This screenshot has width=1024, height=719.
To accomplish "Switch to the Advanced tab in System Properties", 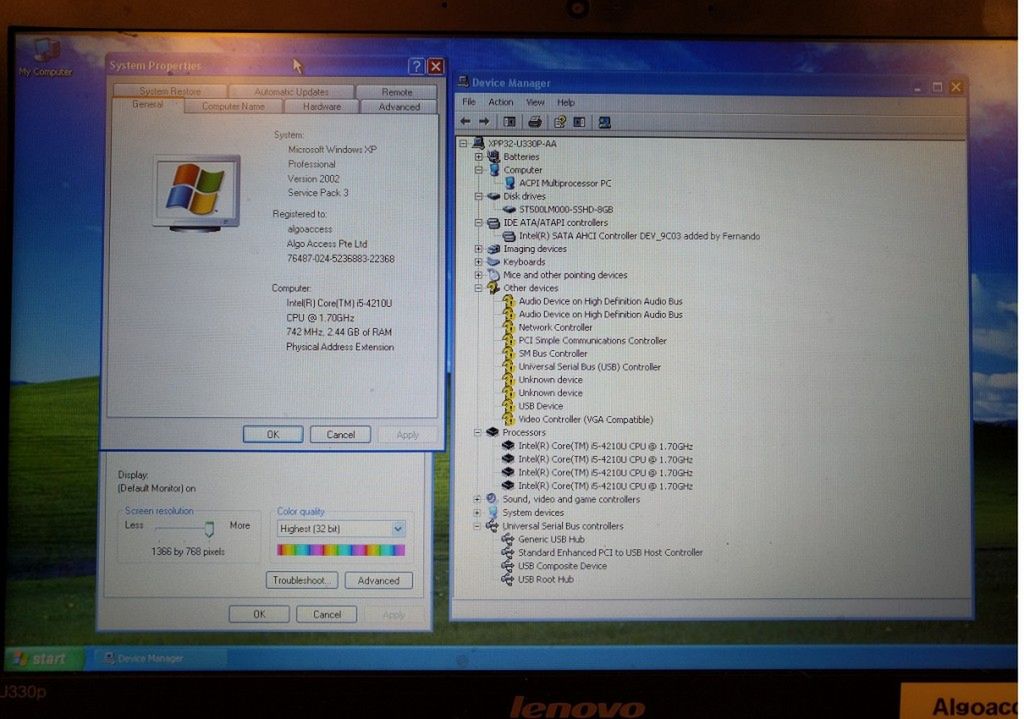I will (x=399, y=106).
